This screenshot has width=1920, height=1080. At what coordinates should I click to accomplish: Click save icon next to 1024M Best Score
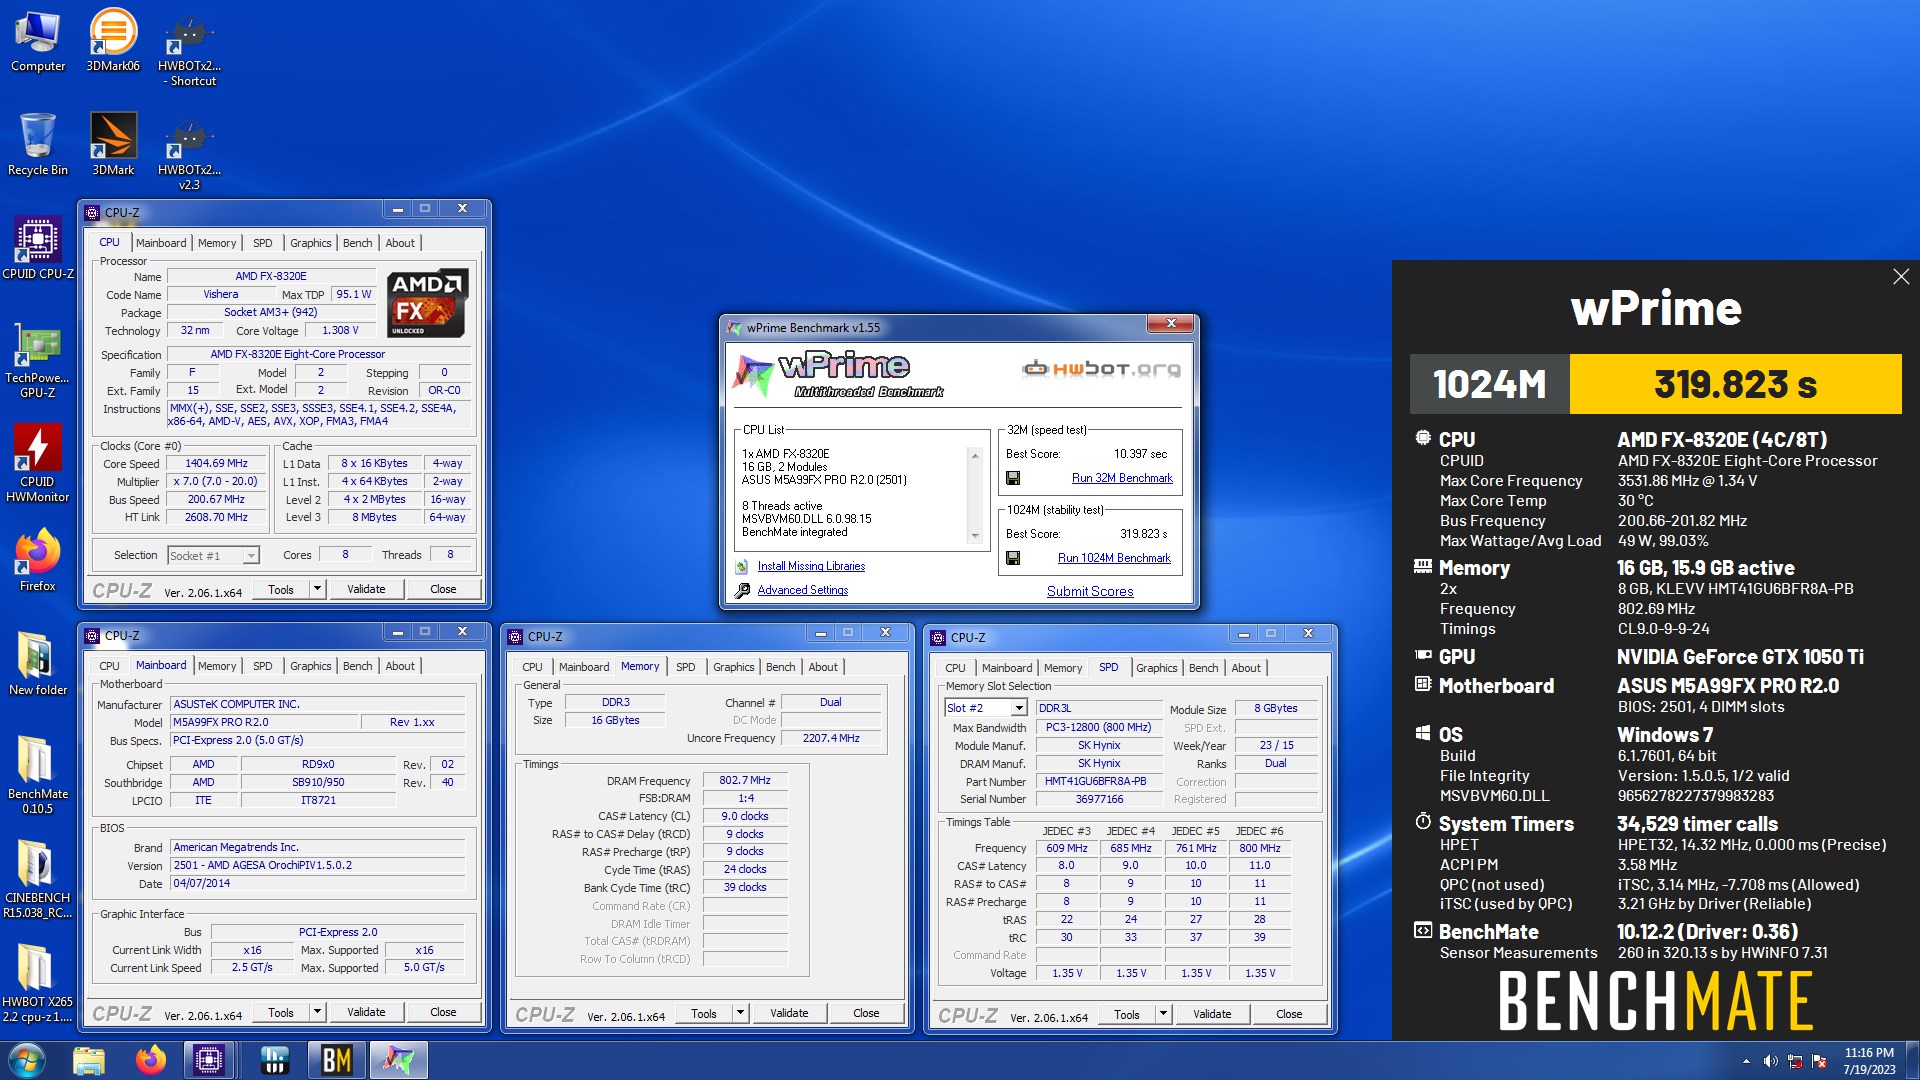pos(1013,558)
